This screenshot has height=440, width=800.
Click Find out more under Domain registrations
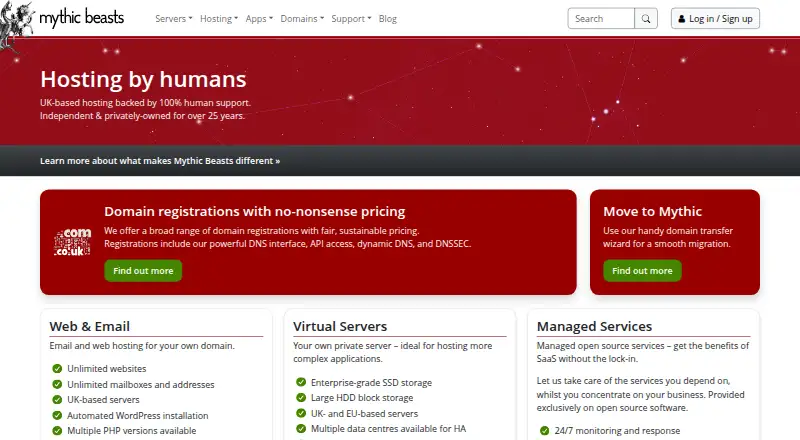pos(143,271)
